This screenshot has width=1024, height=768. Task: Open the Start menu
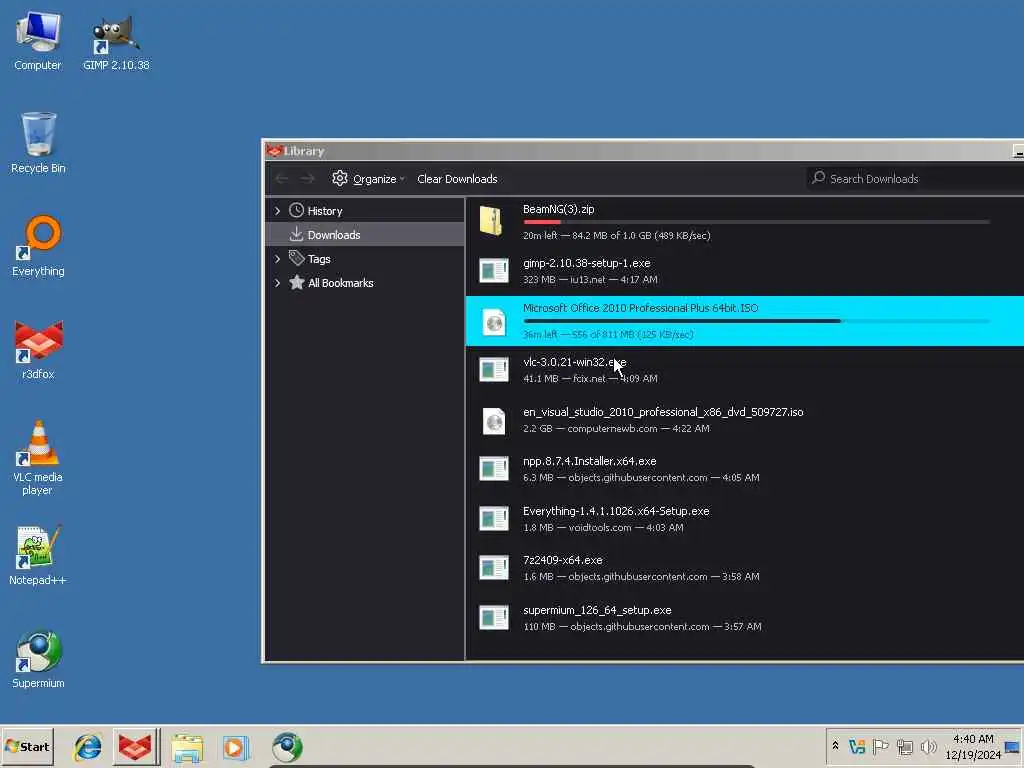(27, 746)
